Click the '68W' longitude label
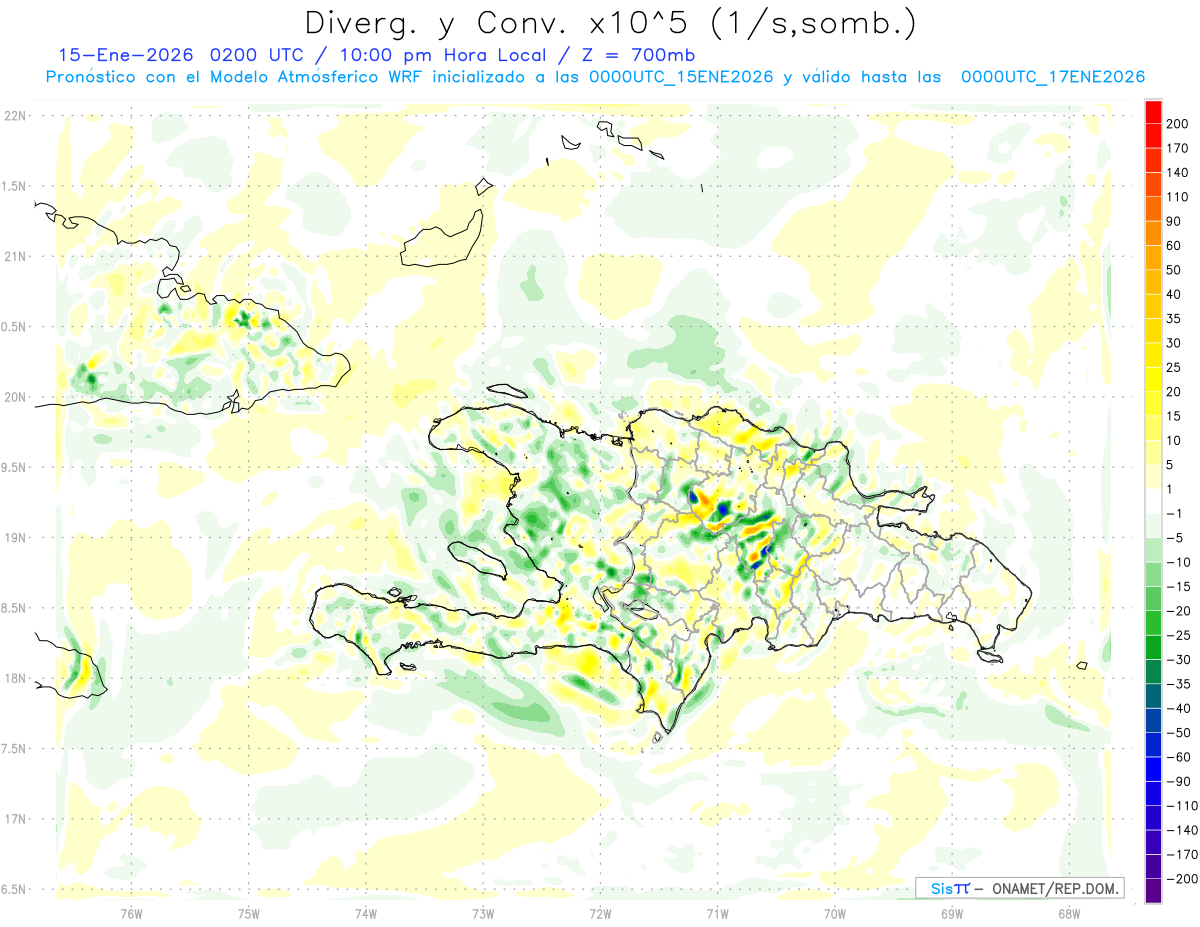1200x927 pixels. (x=1069, y=913)
